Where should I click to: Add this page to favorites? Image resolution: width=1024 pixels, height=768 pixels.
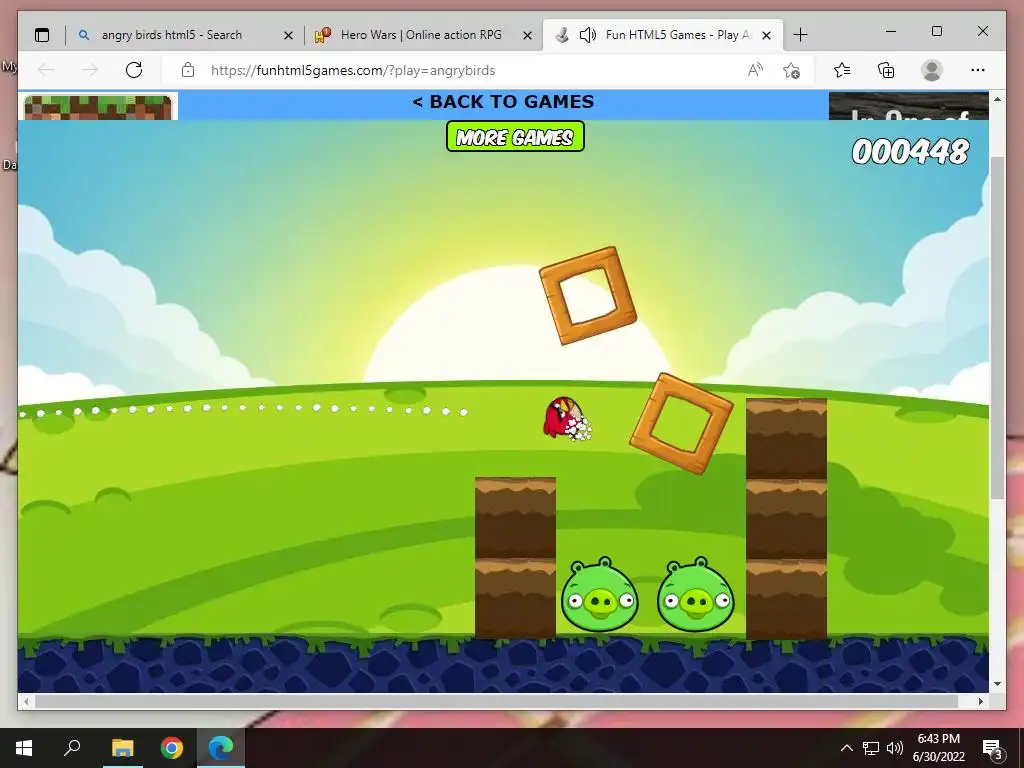[x=792, y=71]
